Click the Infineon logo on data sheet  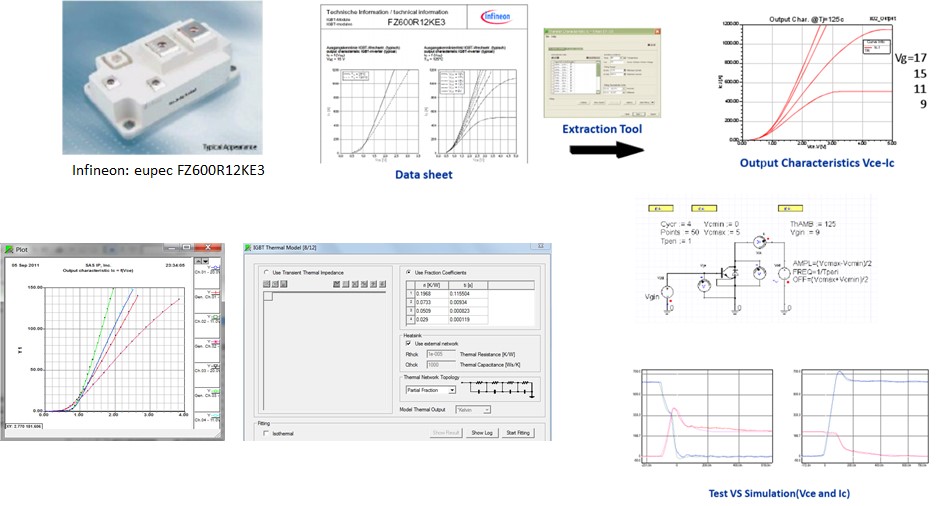click(497, 16)
